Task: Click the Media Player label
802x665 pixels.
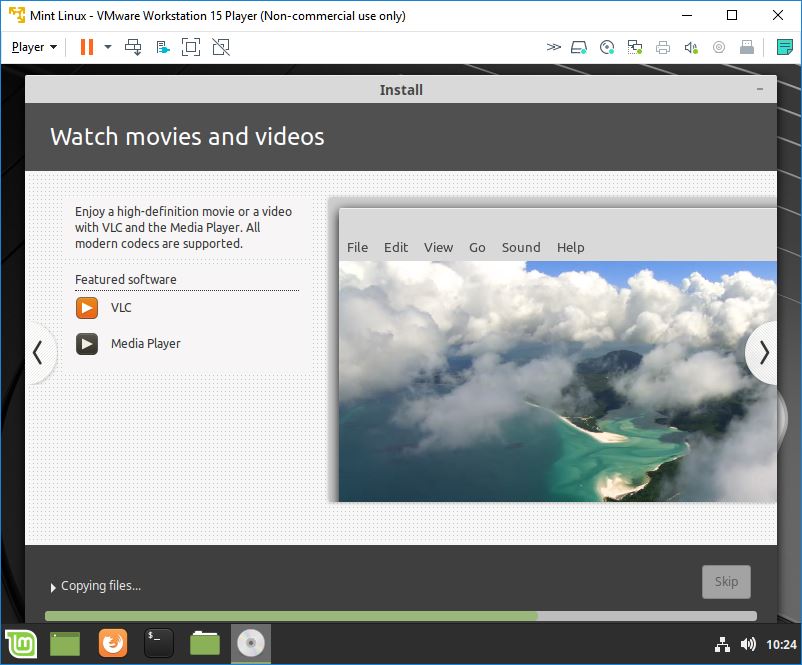Action: (146, 344)
